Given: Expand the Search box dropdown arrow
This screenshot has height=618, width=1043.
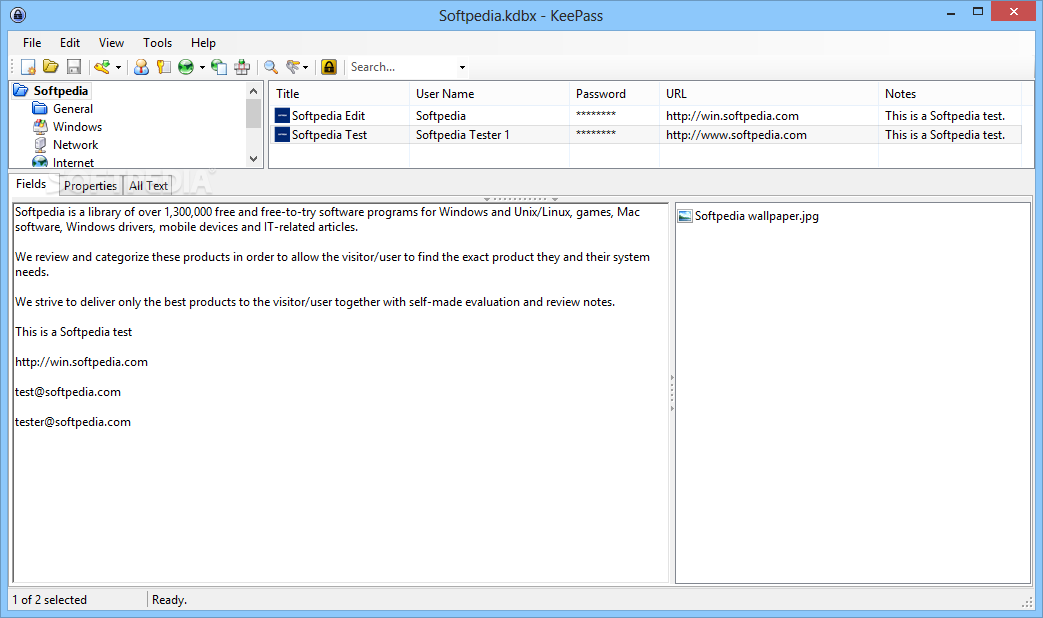Looking at the screenshot, I should click(x=462, y=67).
